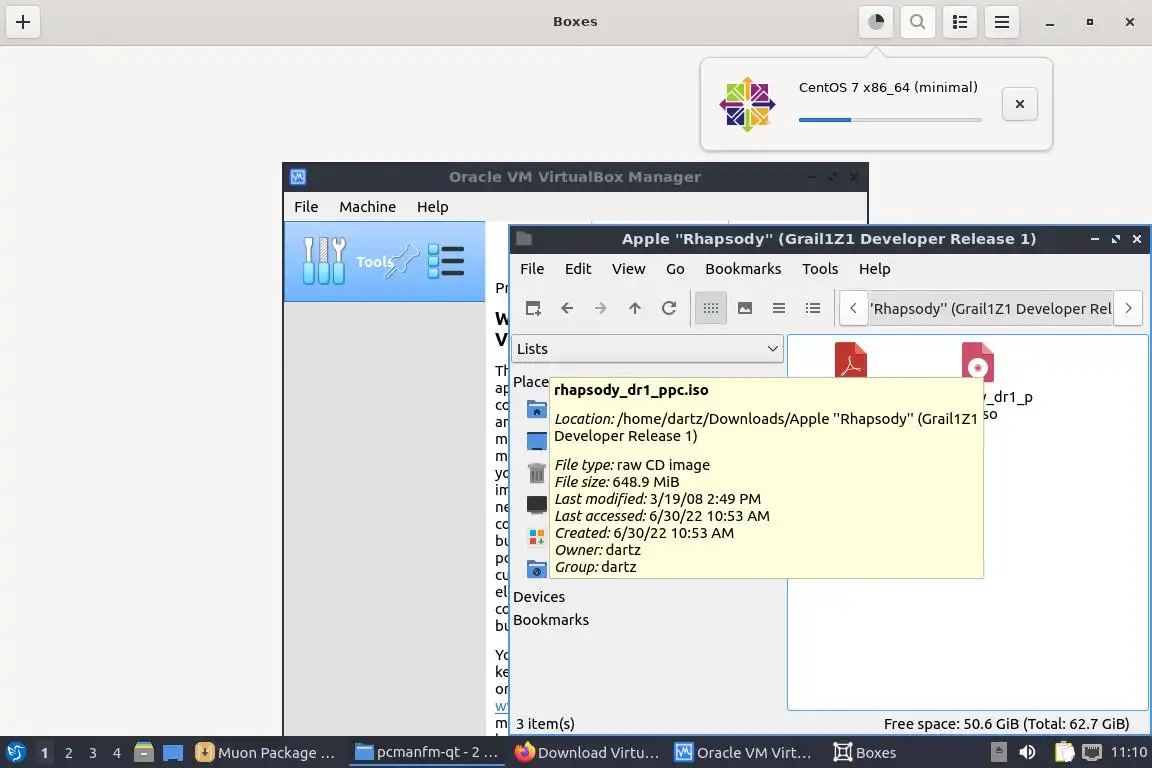Switch to Muon Package Manager taskbar entry

[x=266, y=753]
